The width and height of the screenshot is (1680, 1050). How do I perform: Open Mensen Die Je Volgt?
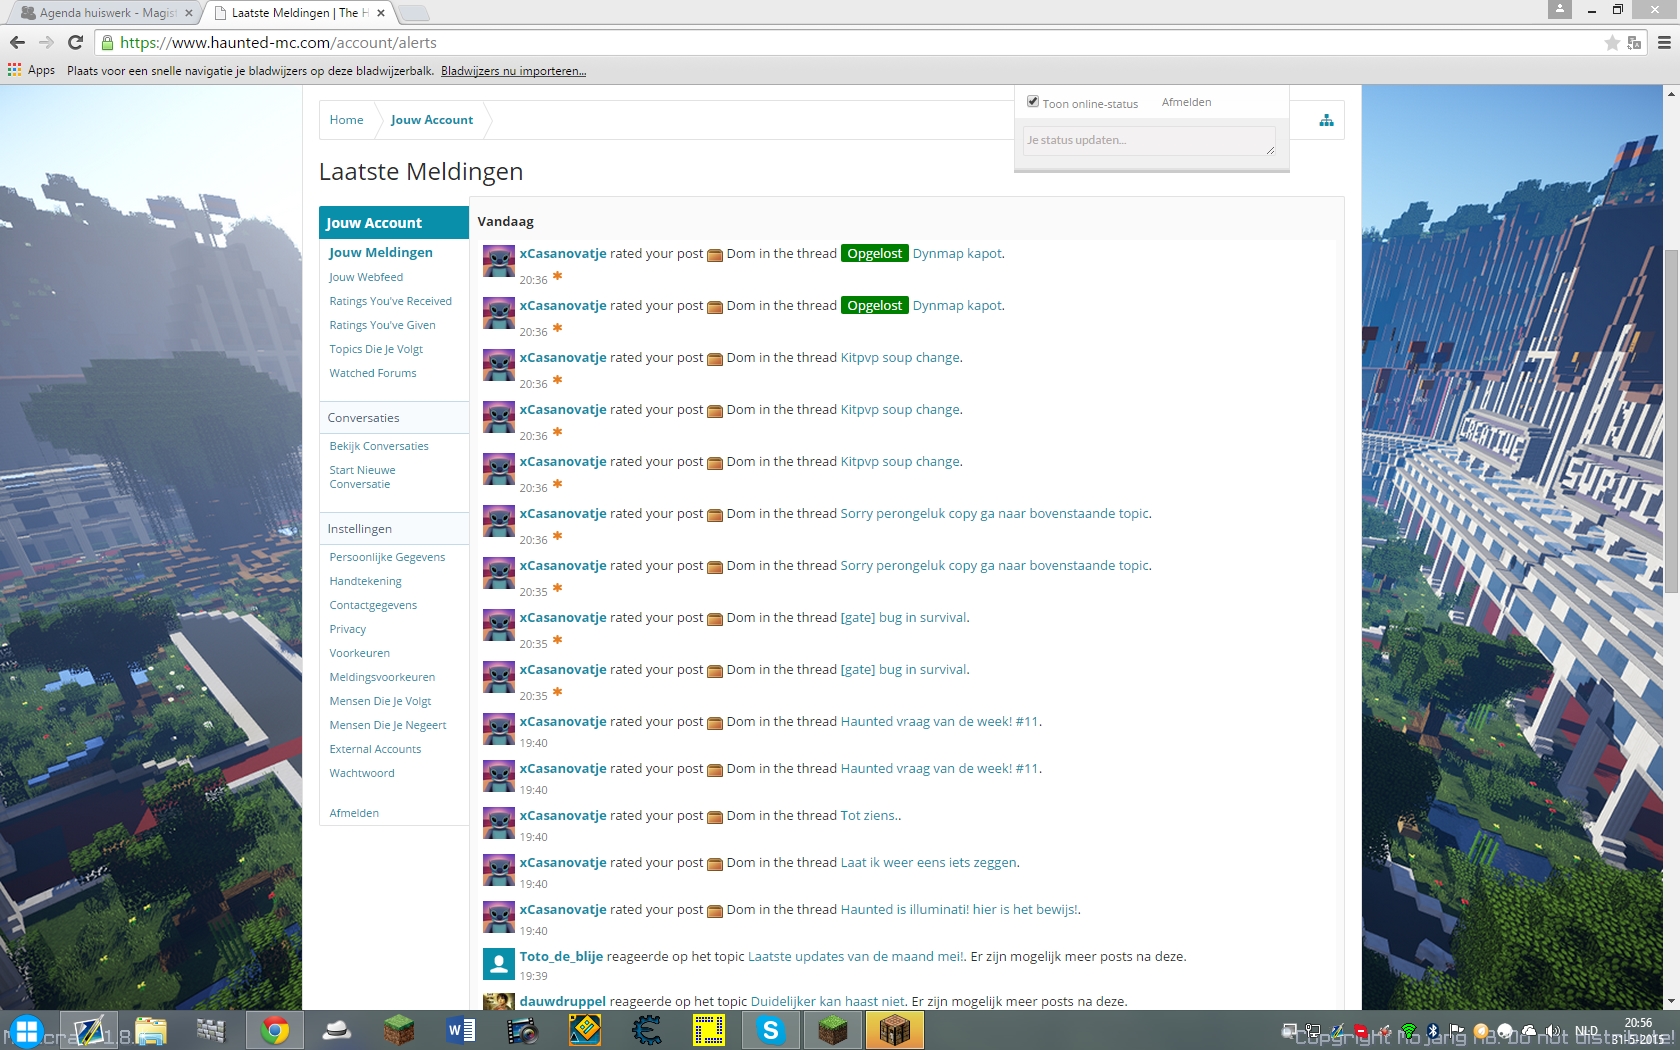click(x=380, y=701)
